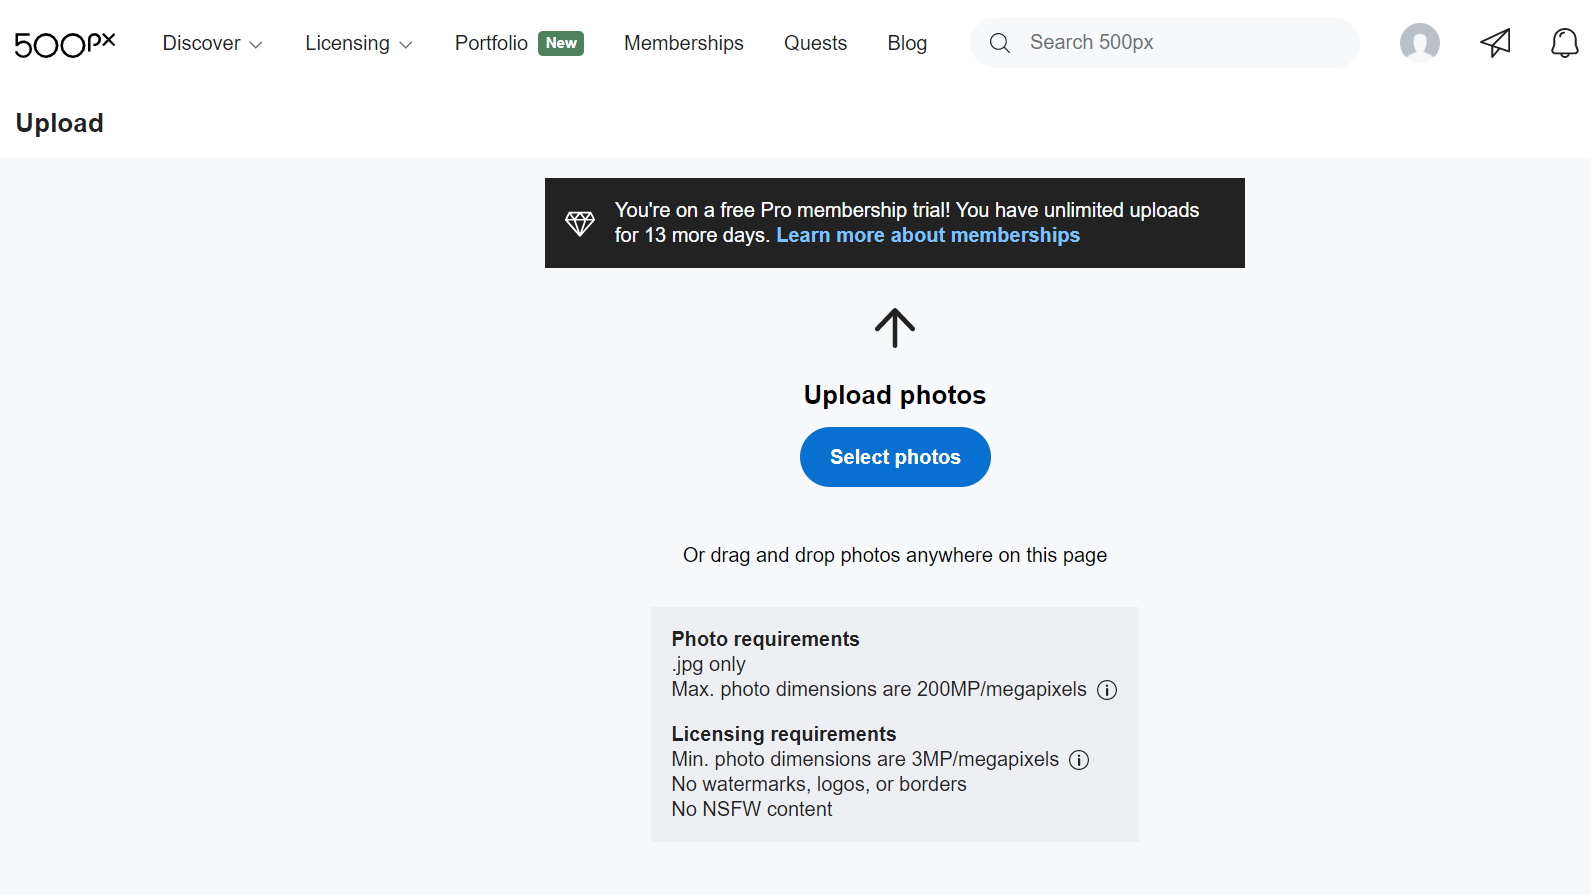The width and height of the screenshot is (1591, 895).
Task: Click 'No NSFW content' text
Action: point(752,809)
